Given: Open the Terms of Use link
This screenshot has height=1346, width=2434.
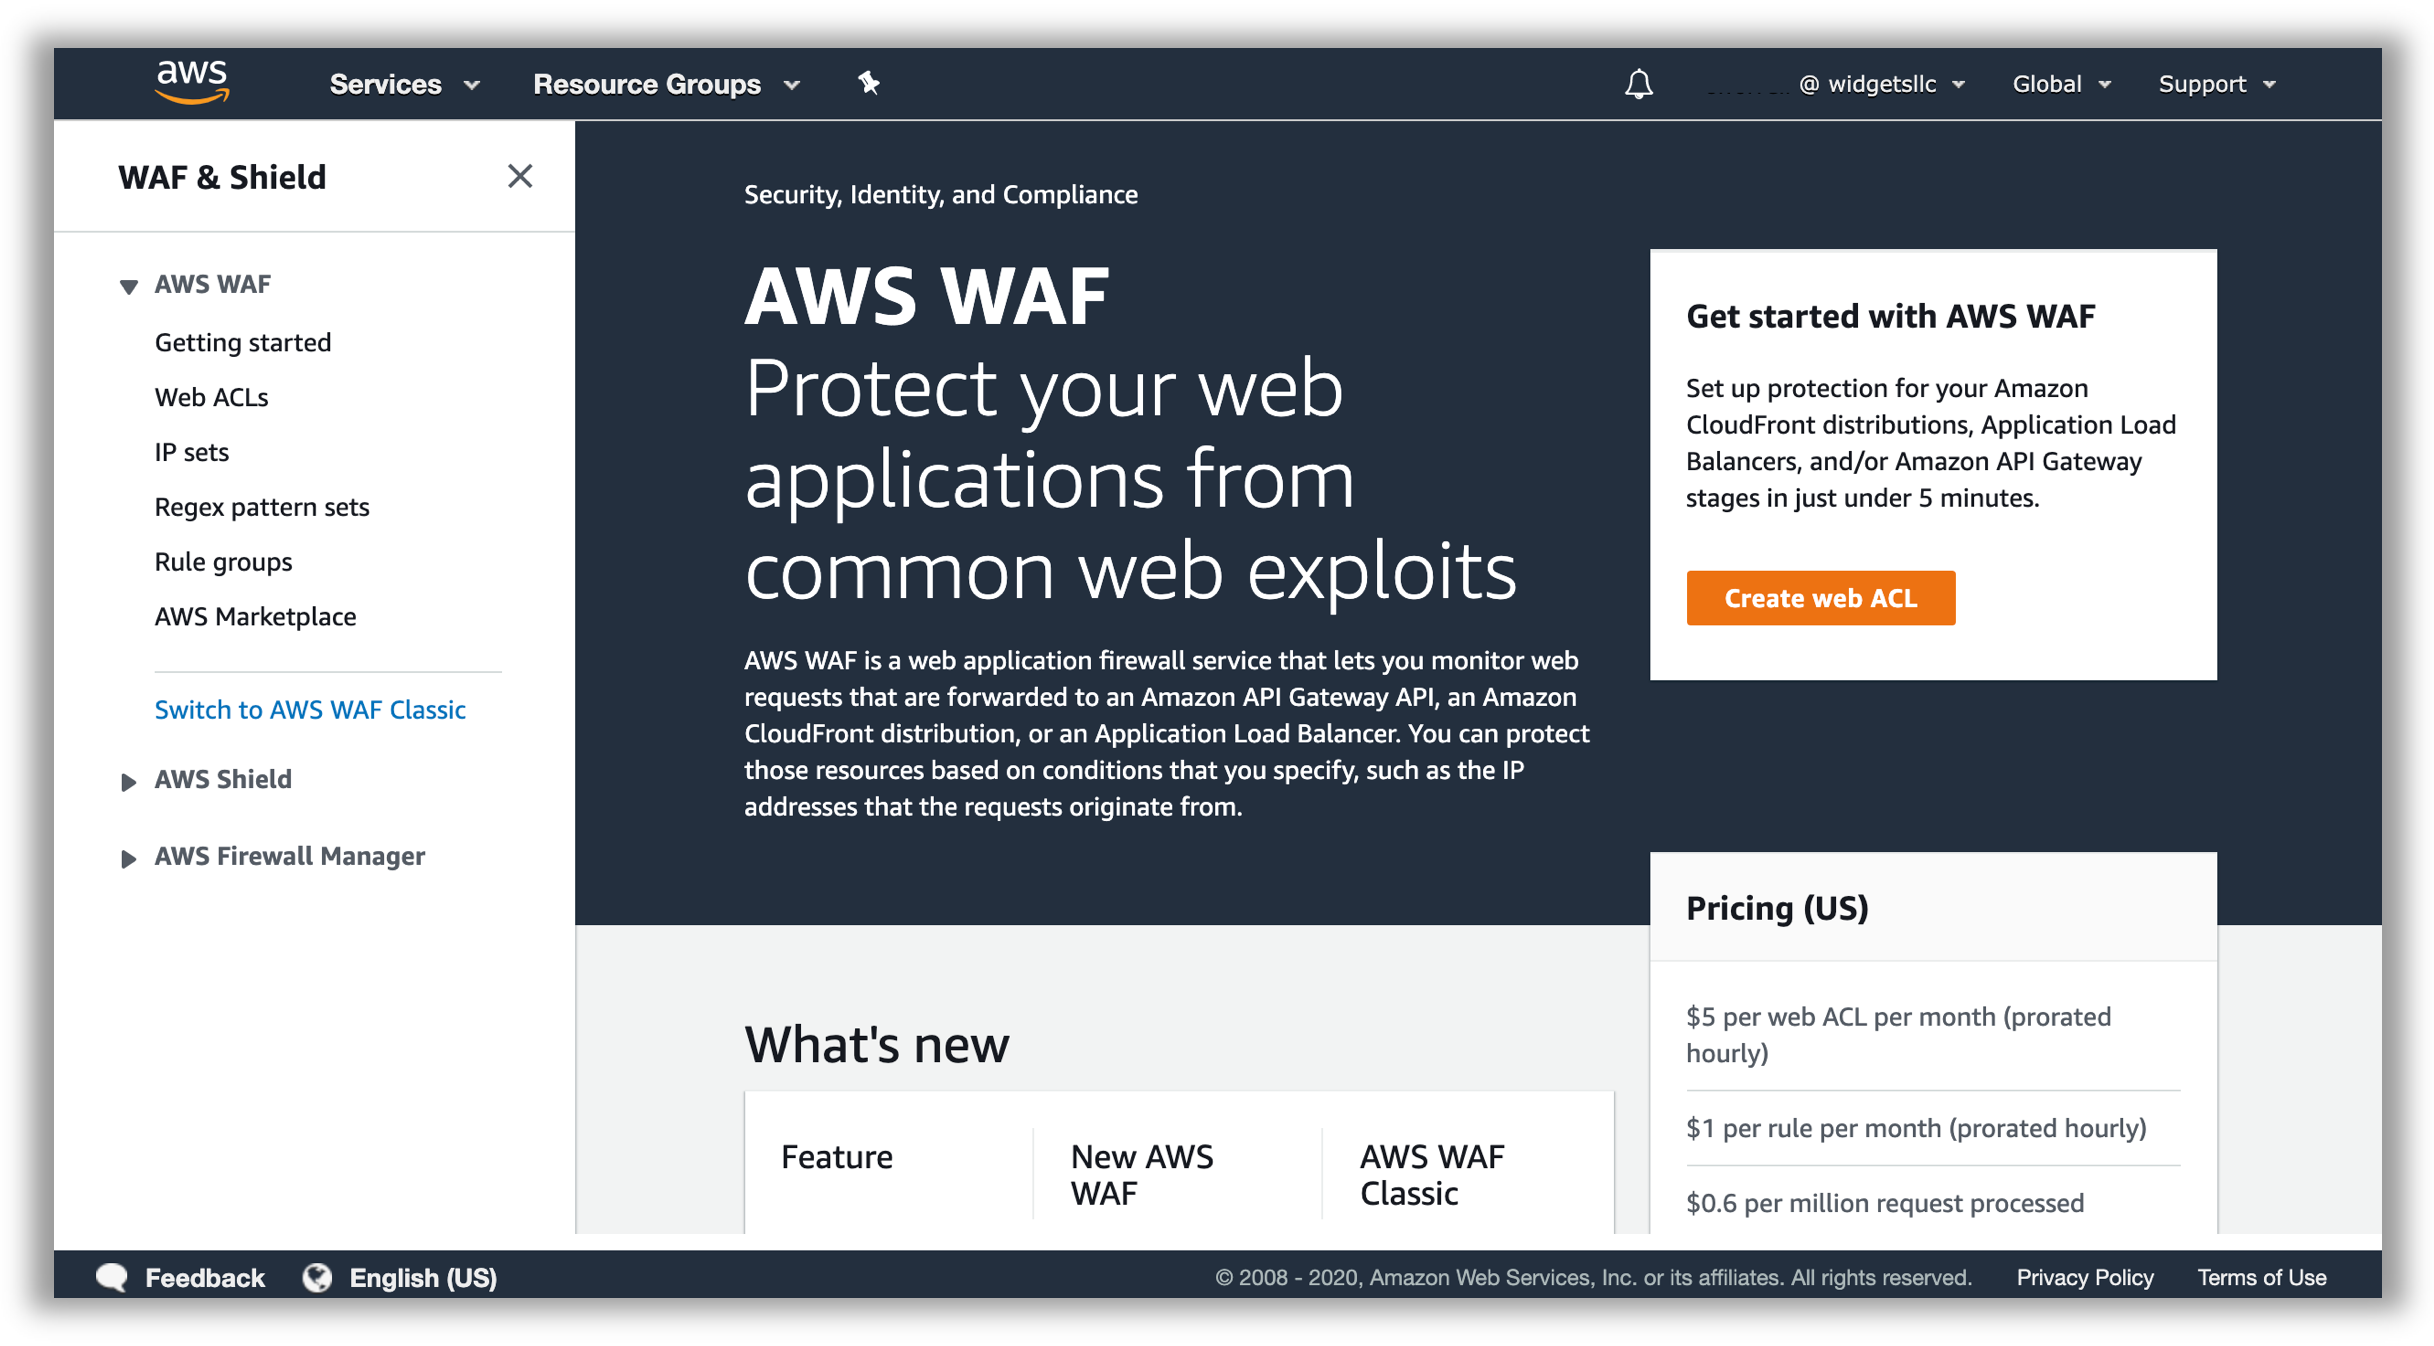Looking at the screenshot, I should [2261, 1277].
